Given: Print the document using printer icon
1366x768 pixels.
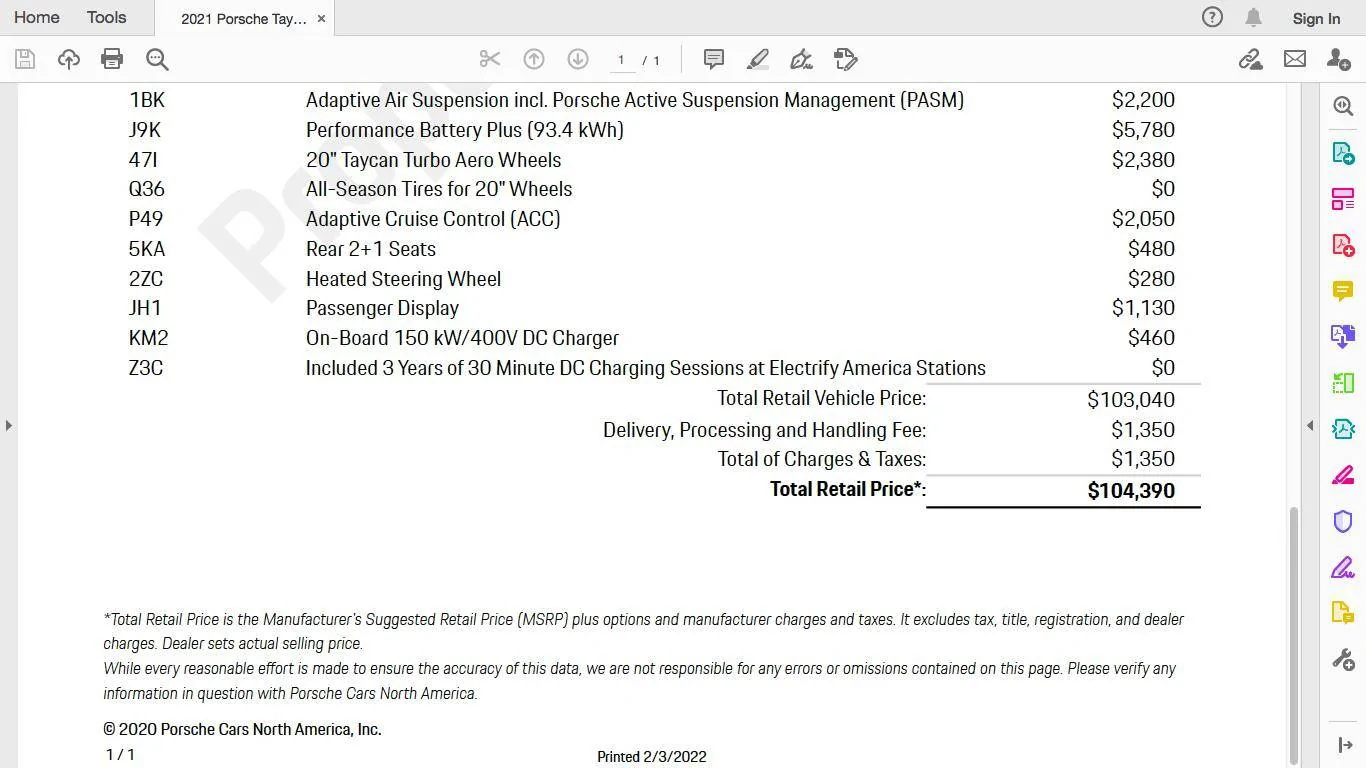Looking at the screenshot, I should pos(112,59).
